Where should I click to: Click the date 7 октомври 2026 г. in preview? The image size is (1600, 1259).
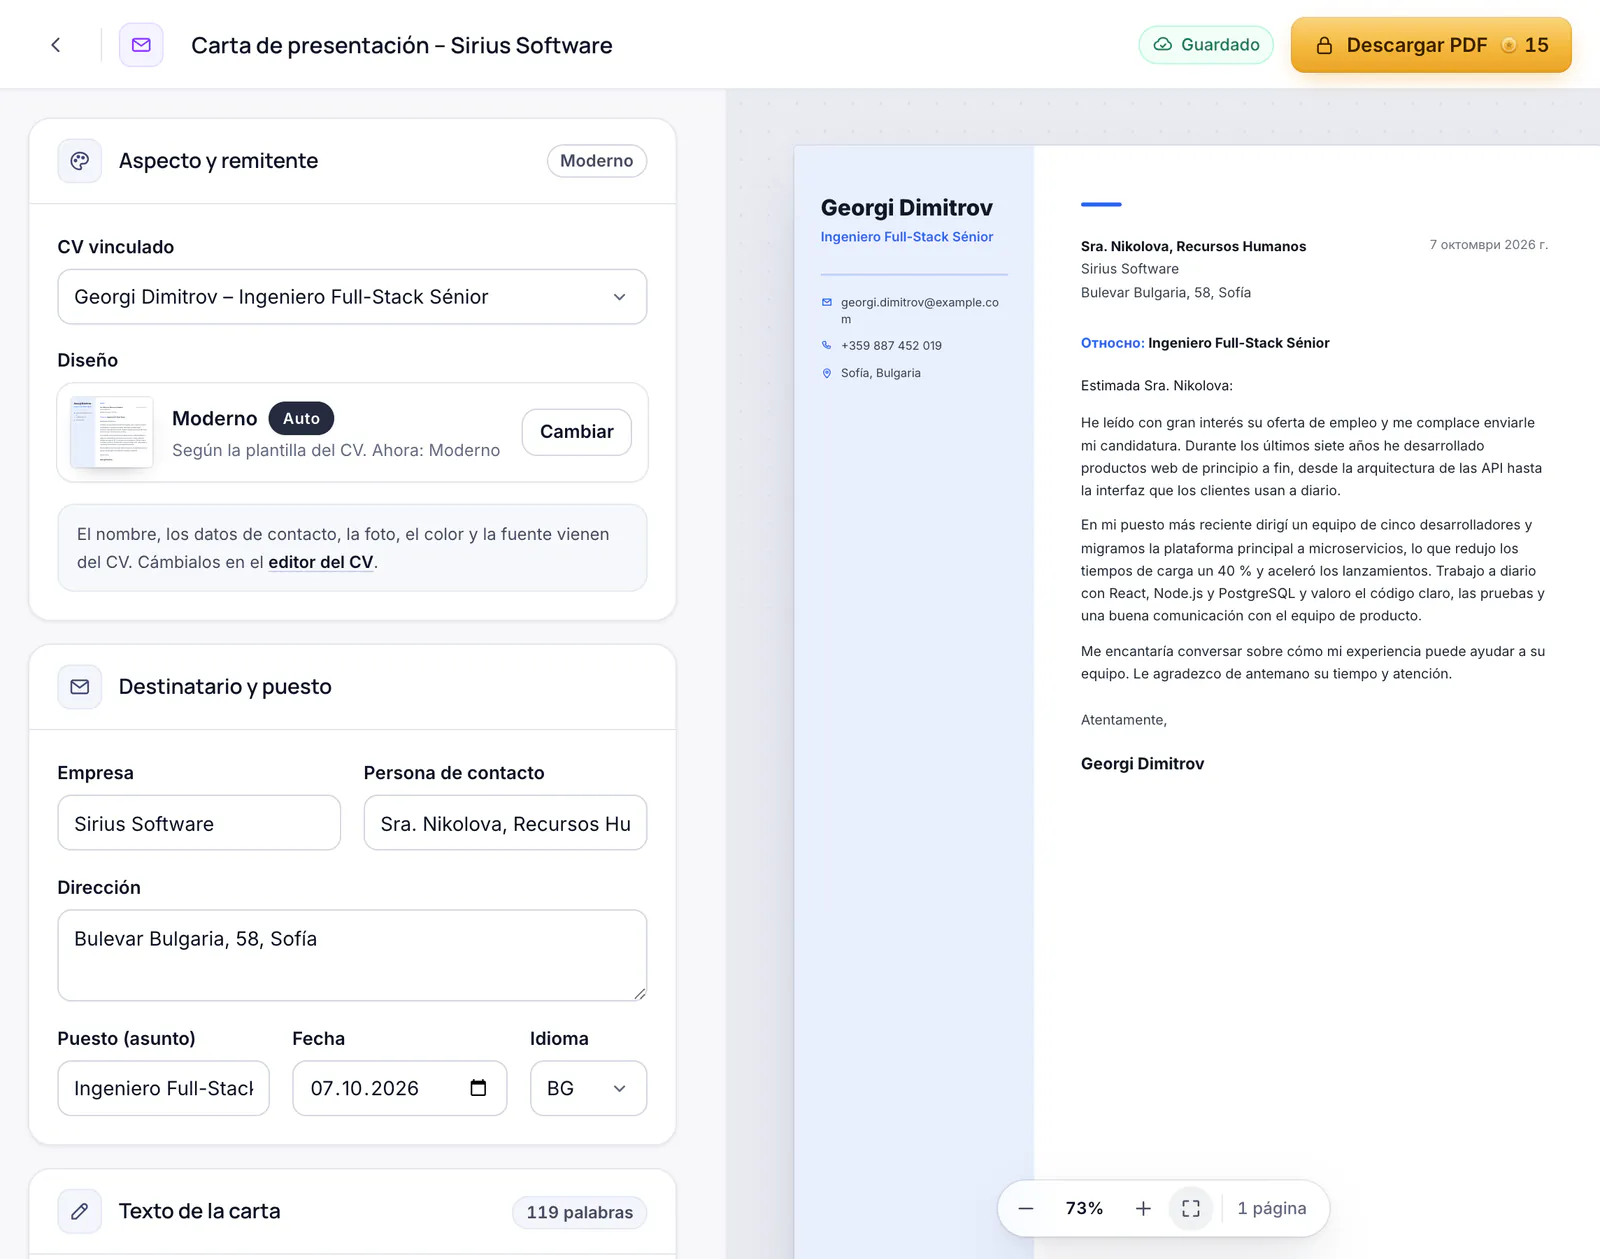click(x=1488, y=245)
